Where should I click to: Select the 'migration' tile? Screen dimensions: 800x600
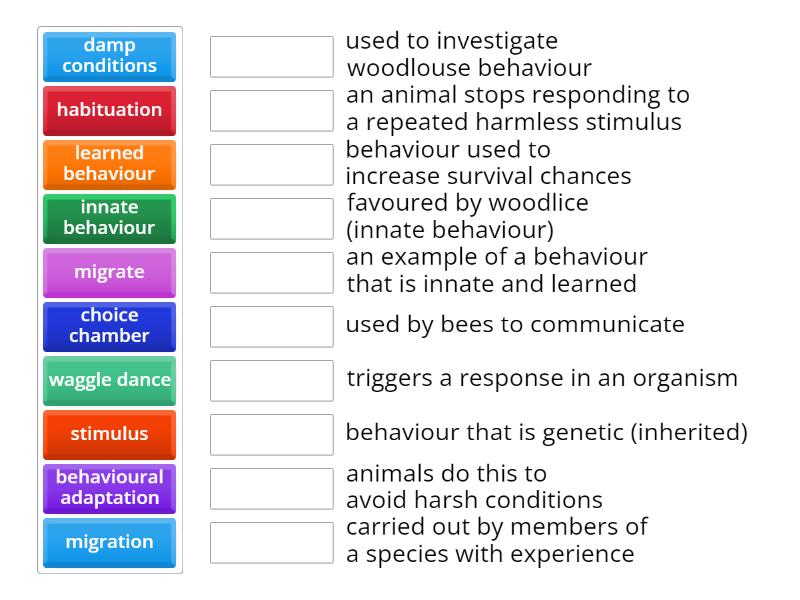click(x=110, y=542)
